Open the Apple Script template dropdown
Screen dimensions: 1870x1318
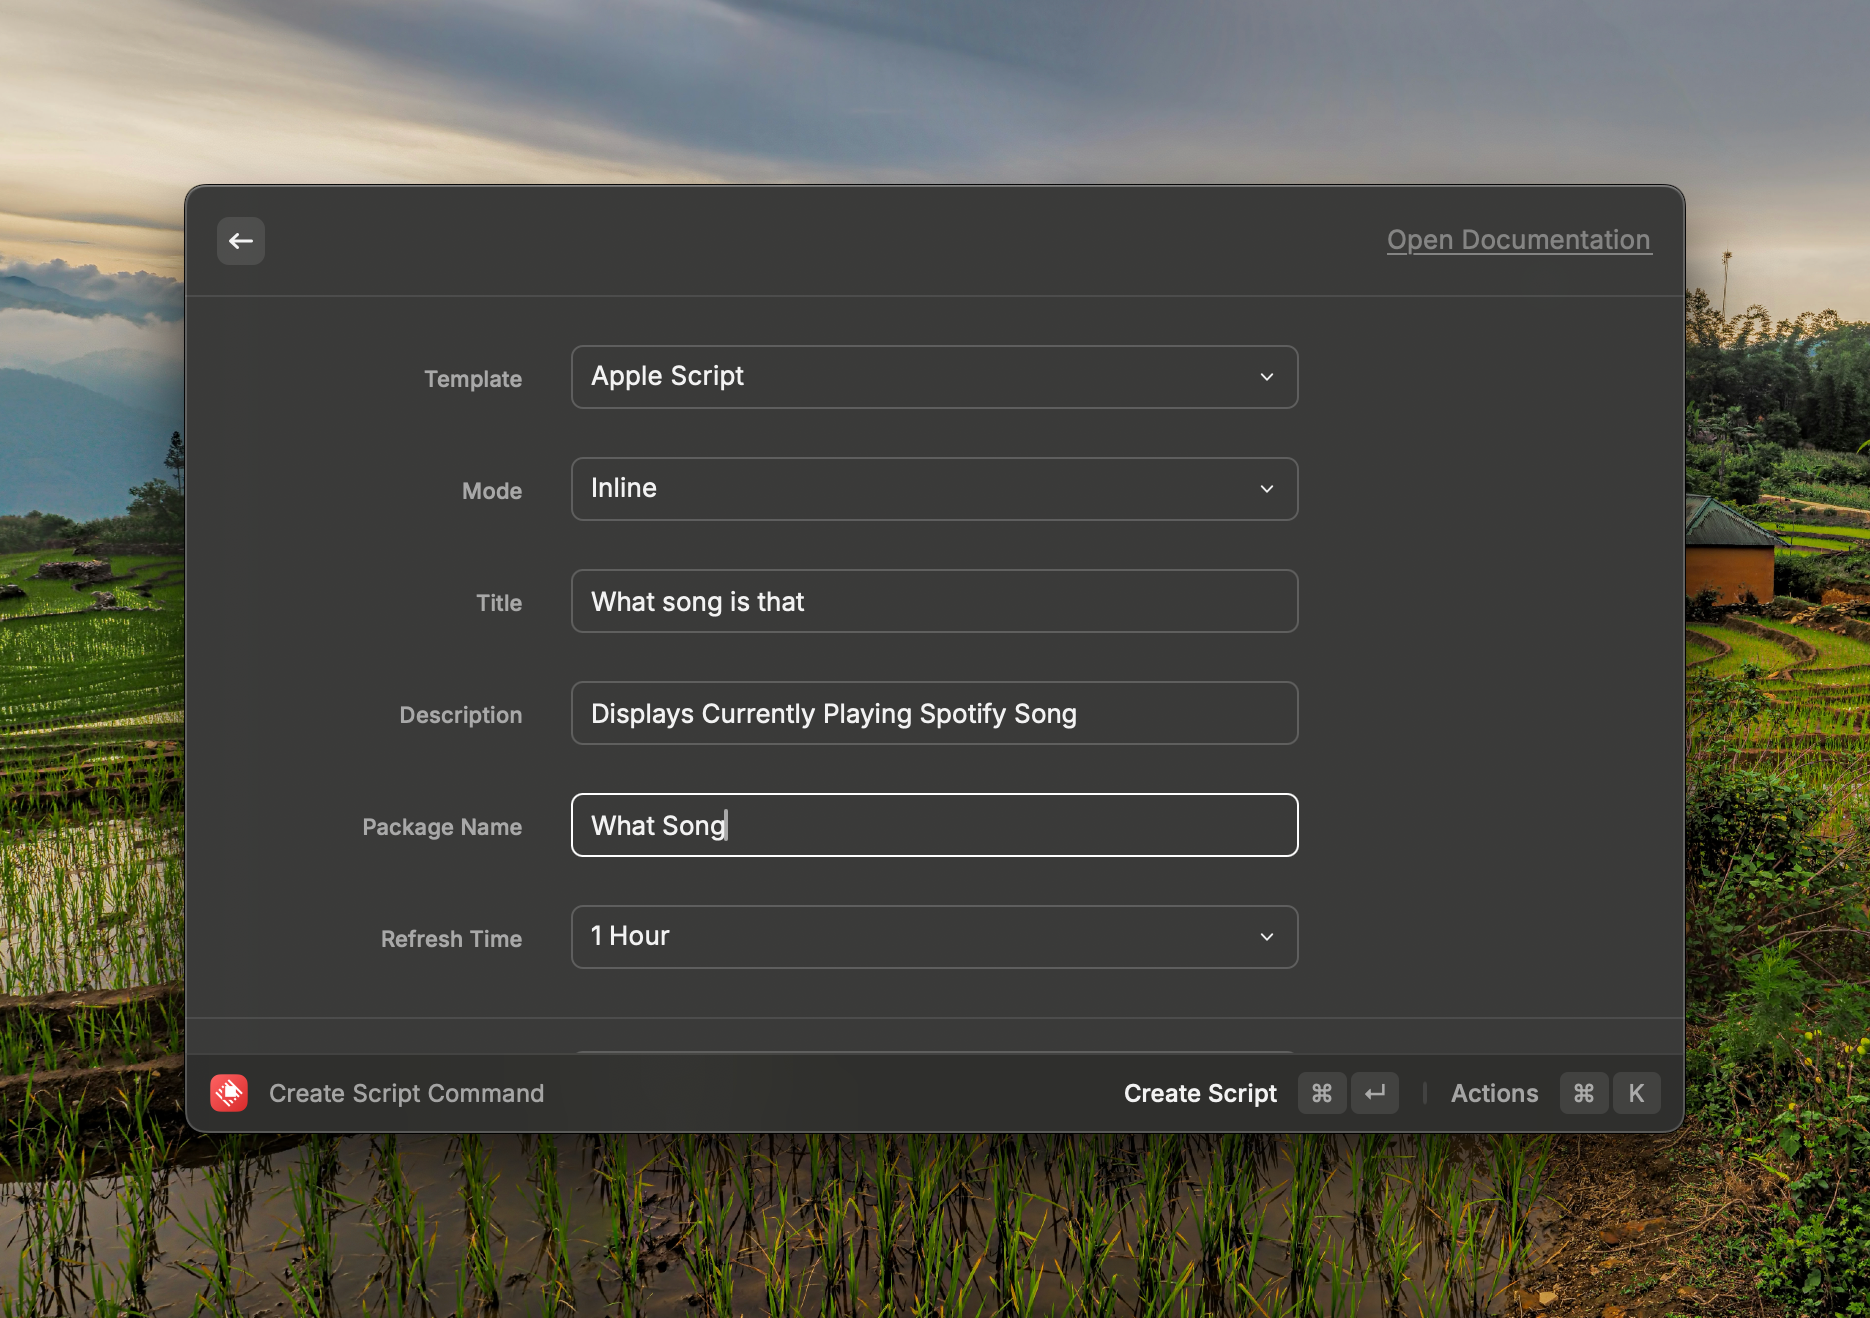click(x=933, y=377)
